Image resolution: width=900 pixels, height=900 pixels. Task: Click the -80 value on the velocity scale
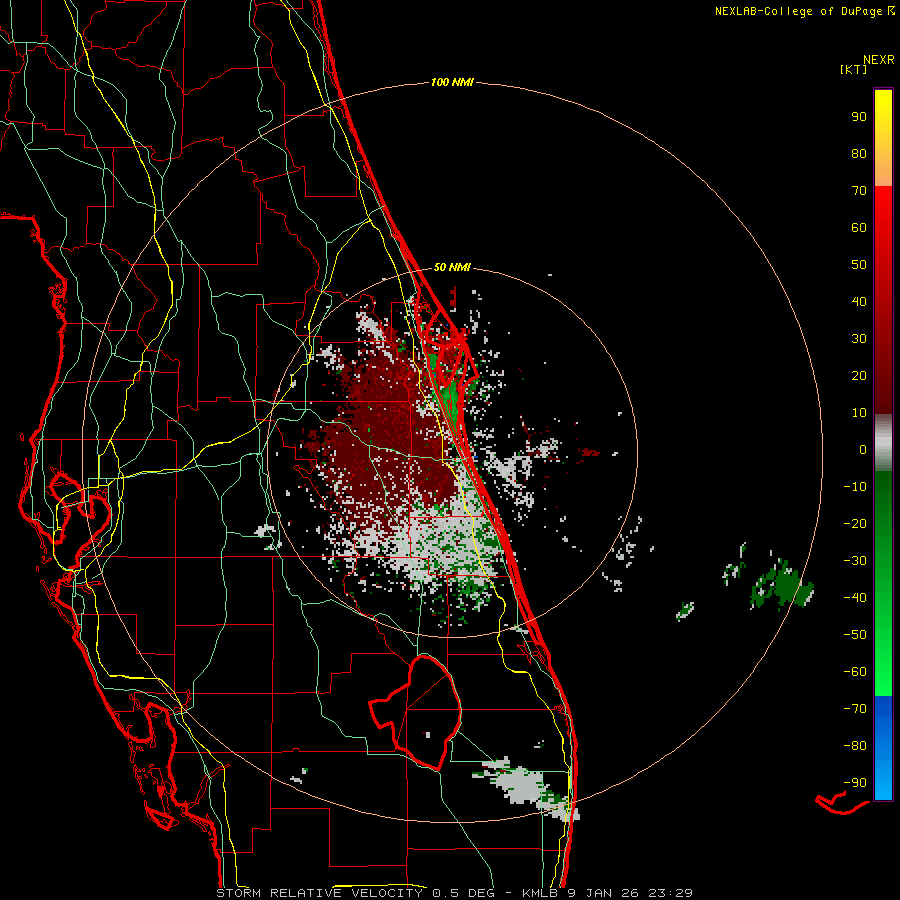pos(855,746)
